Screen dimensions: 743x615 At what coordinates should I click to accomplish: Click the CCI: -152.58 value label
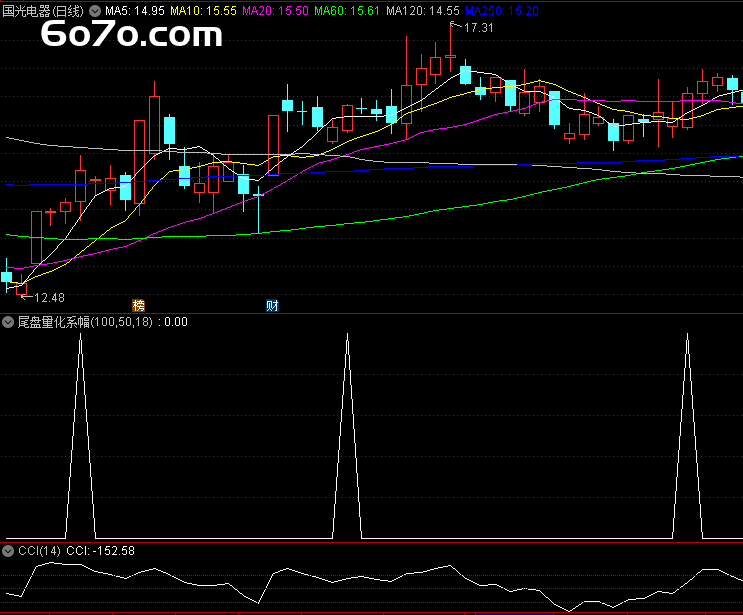coord(100,551)
